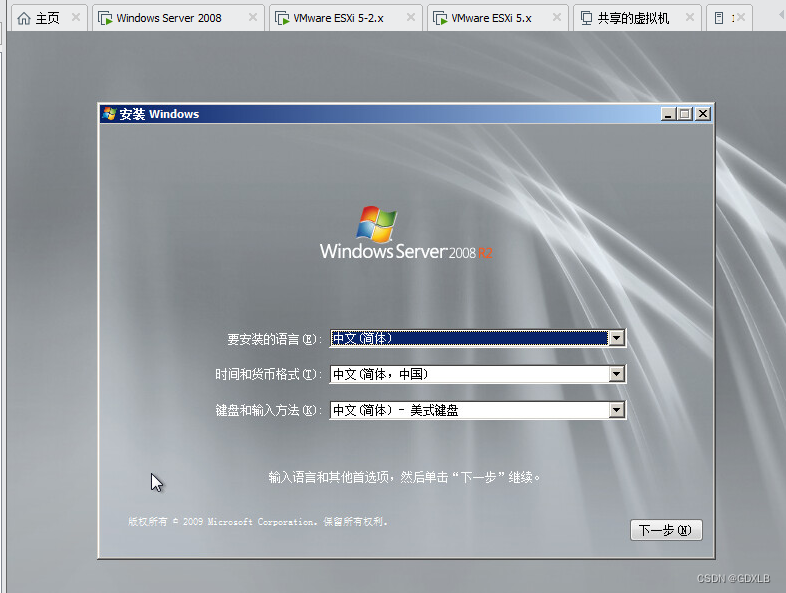Close the 安装 Windows window
Screen dimensions: 786x593
click(703, 114)
